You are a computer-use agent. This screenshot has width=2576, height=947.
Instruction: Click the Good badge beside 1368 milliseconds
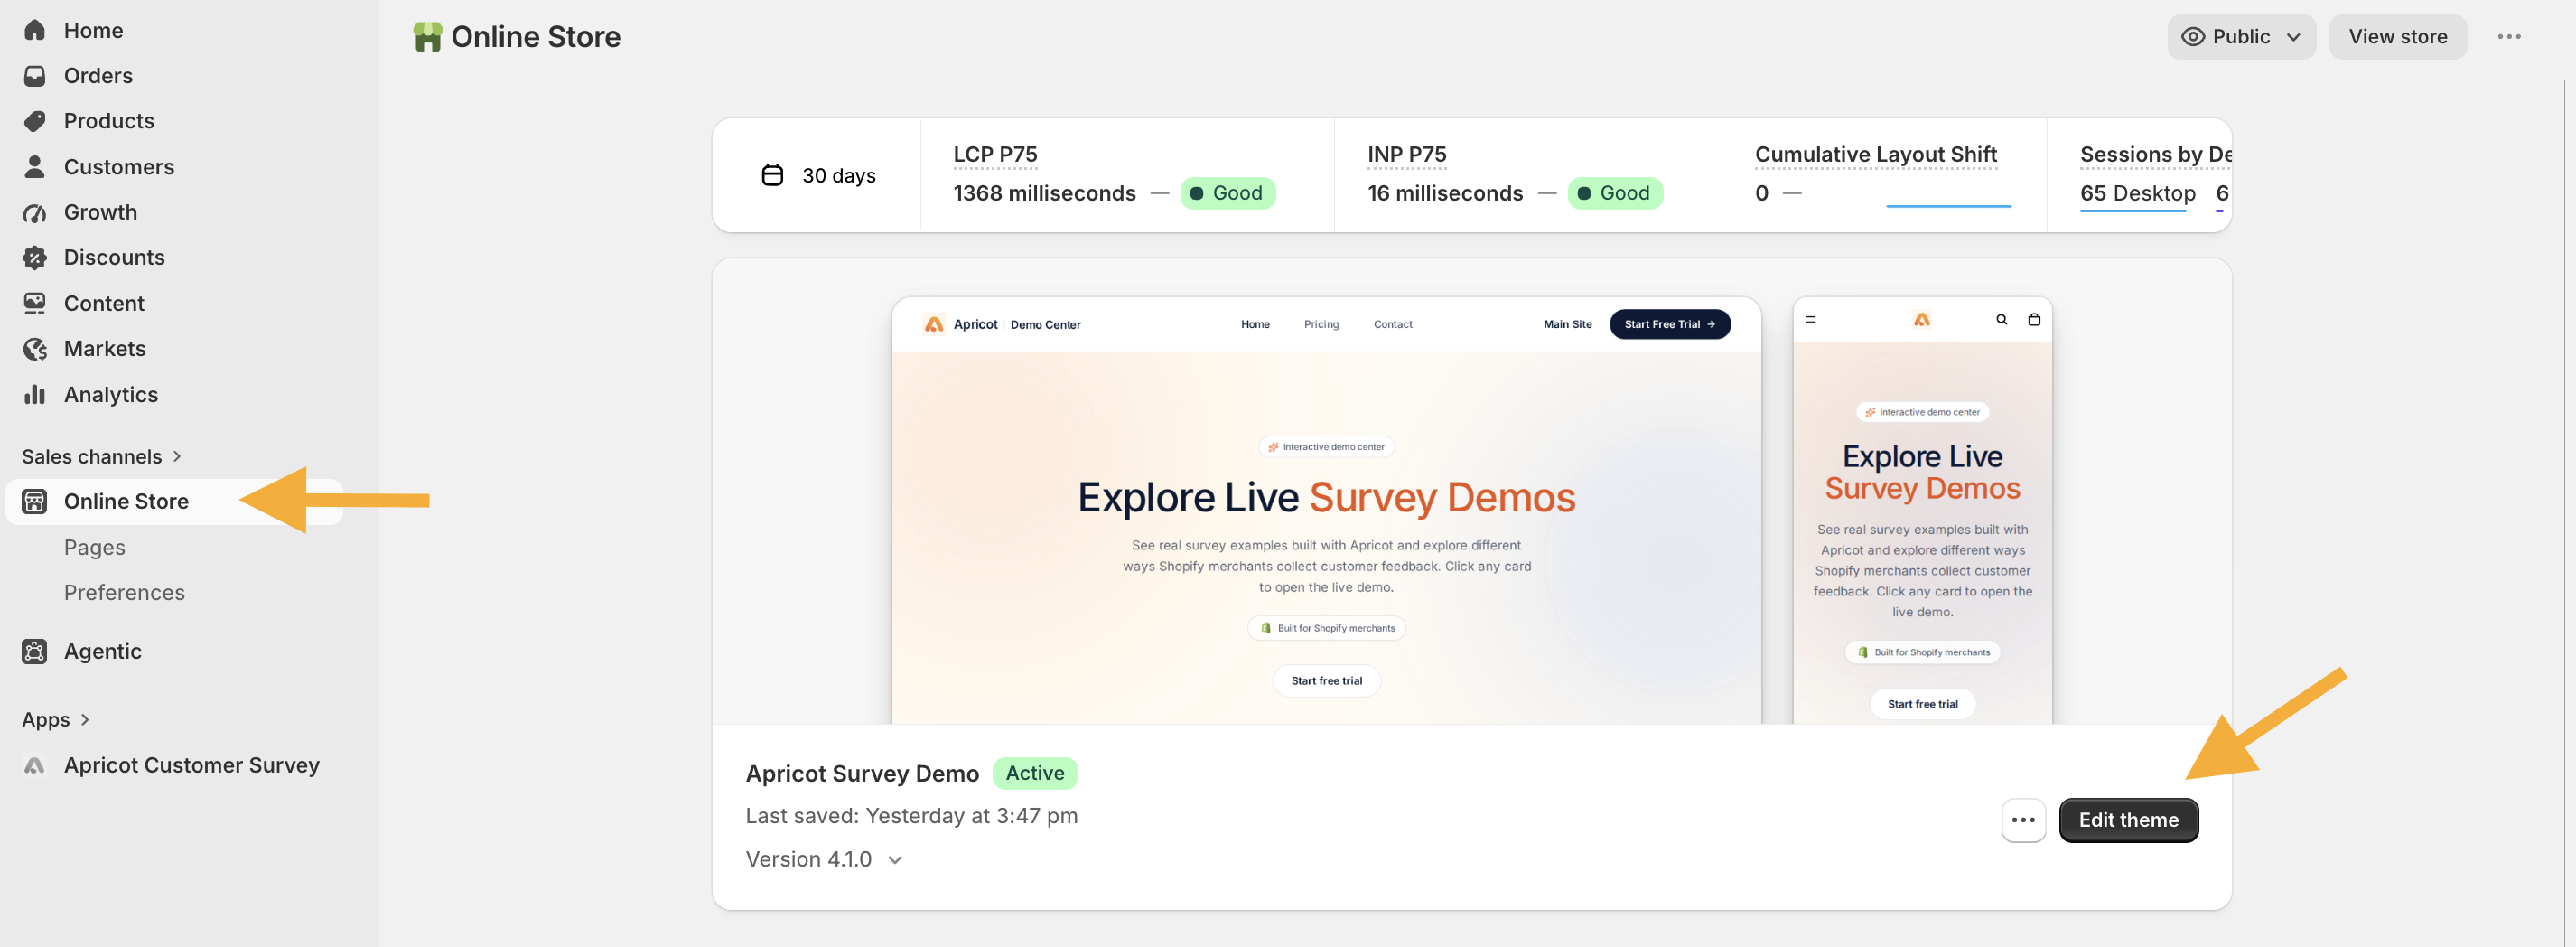pyautogui.click(x=1227, y=193)
